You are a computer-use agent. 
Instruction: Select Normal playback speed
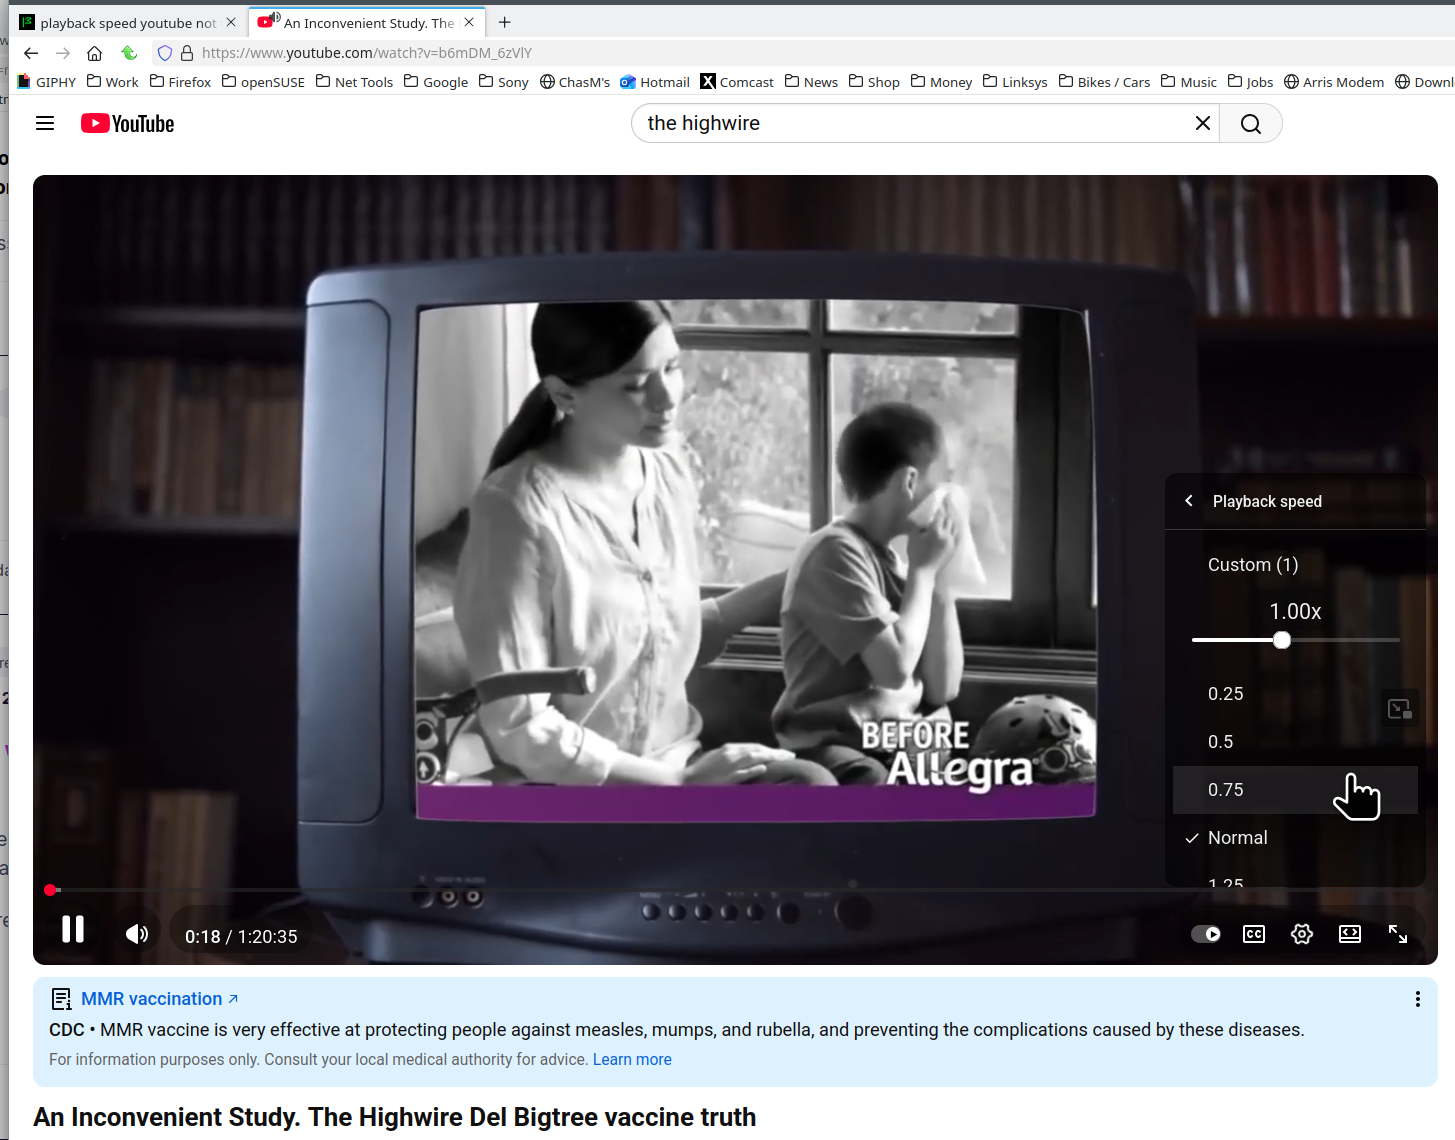1295,838
